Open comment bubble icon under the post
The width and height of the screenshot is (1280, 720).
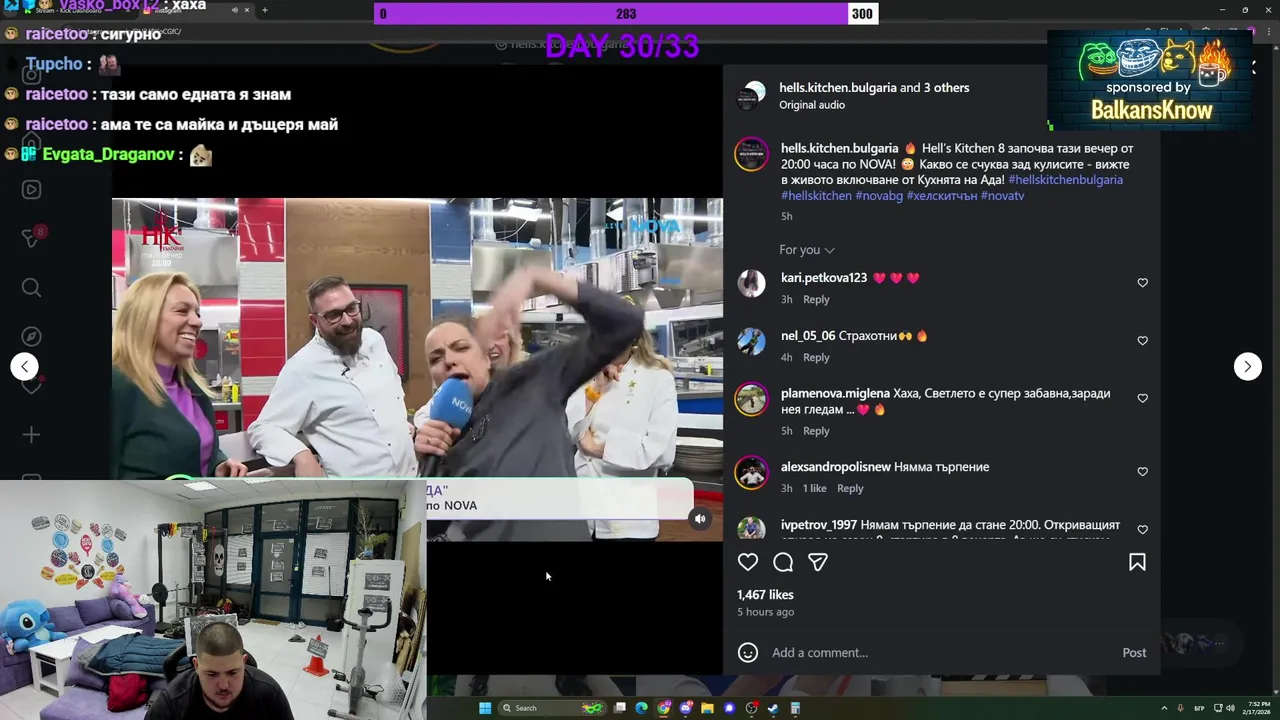coord(783,562)
